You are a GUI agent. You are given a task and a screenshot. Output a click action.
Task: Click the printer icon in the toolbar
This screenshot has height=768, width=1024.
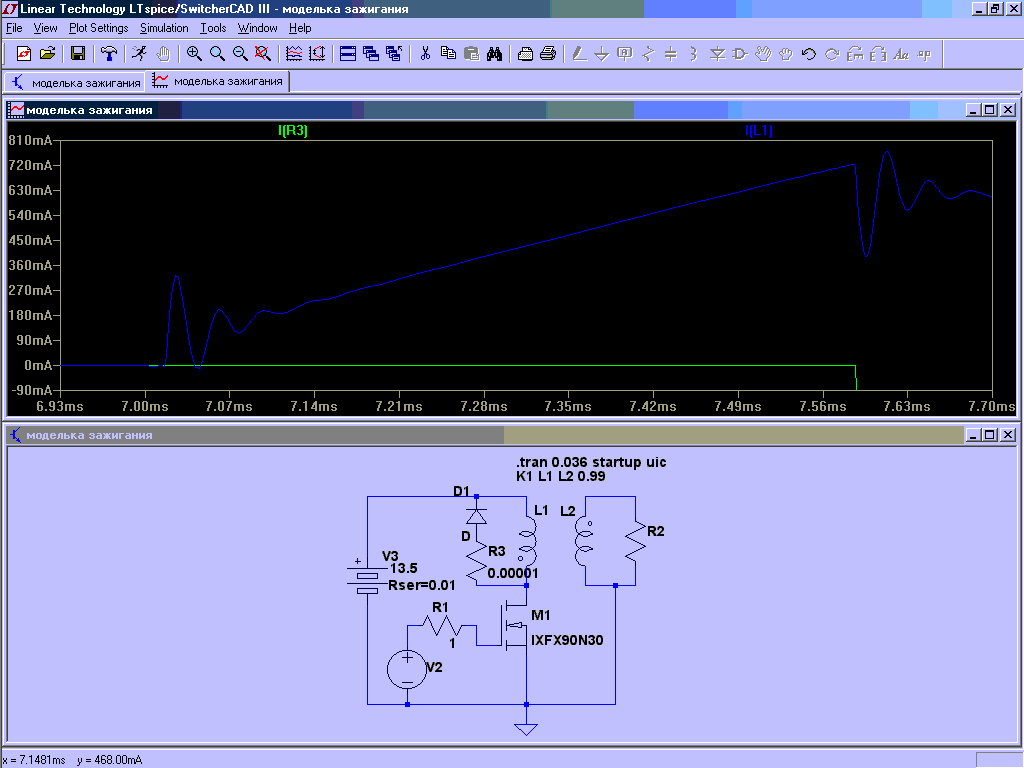point(547,54)
